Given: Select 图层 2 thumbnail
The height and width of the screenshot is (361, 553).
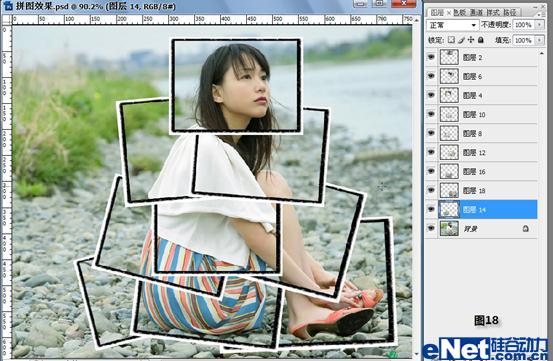Looking at the screenshot, I should 449,57.
